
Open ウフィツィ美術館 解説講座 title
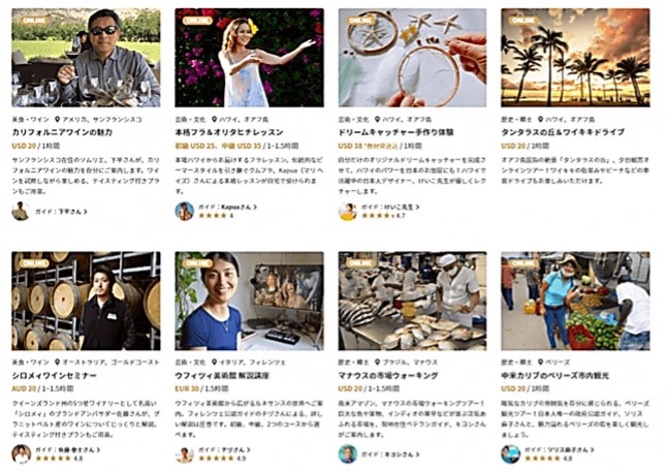(x=222, y=376)
